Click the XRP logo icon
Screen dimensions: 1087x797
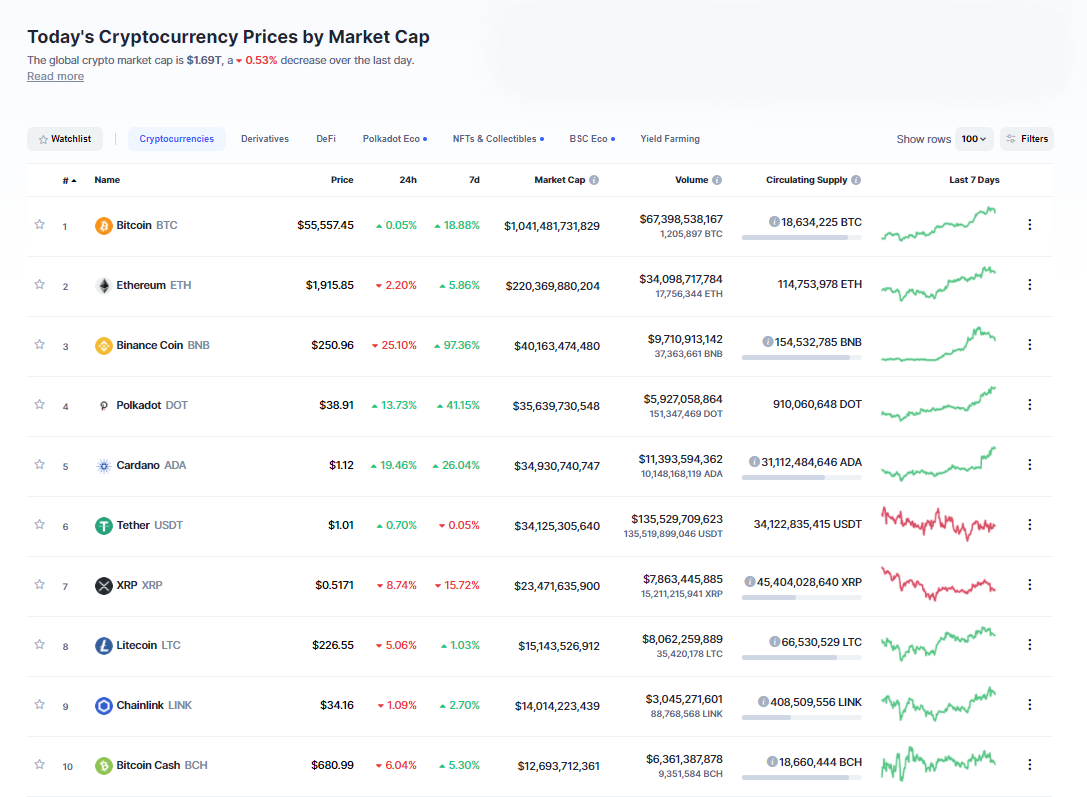coord(103,586)
